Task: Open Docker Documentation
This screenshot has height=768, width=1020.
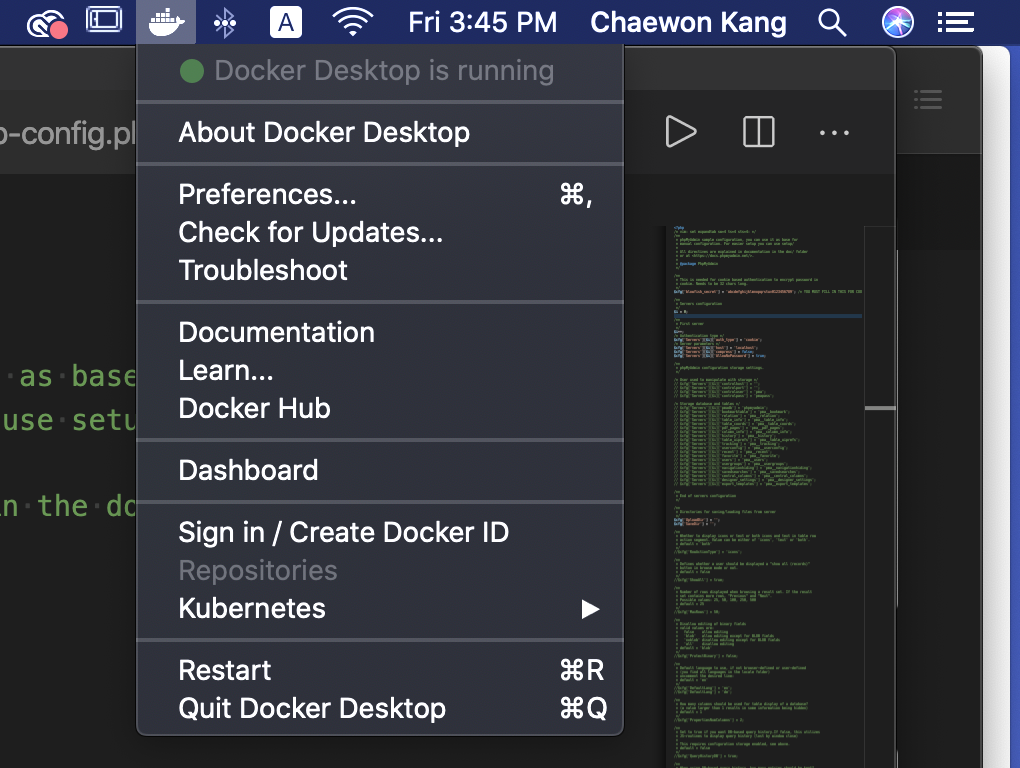Action: click(x=381, y=332)
